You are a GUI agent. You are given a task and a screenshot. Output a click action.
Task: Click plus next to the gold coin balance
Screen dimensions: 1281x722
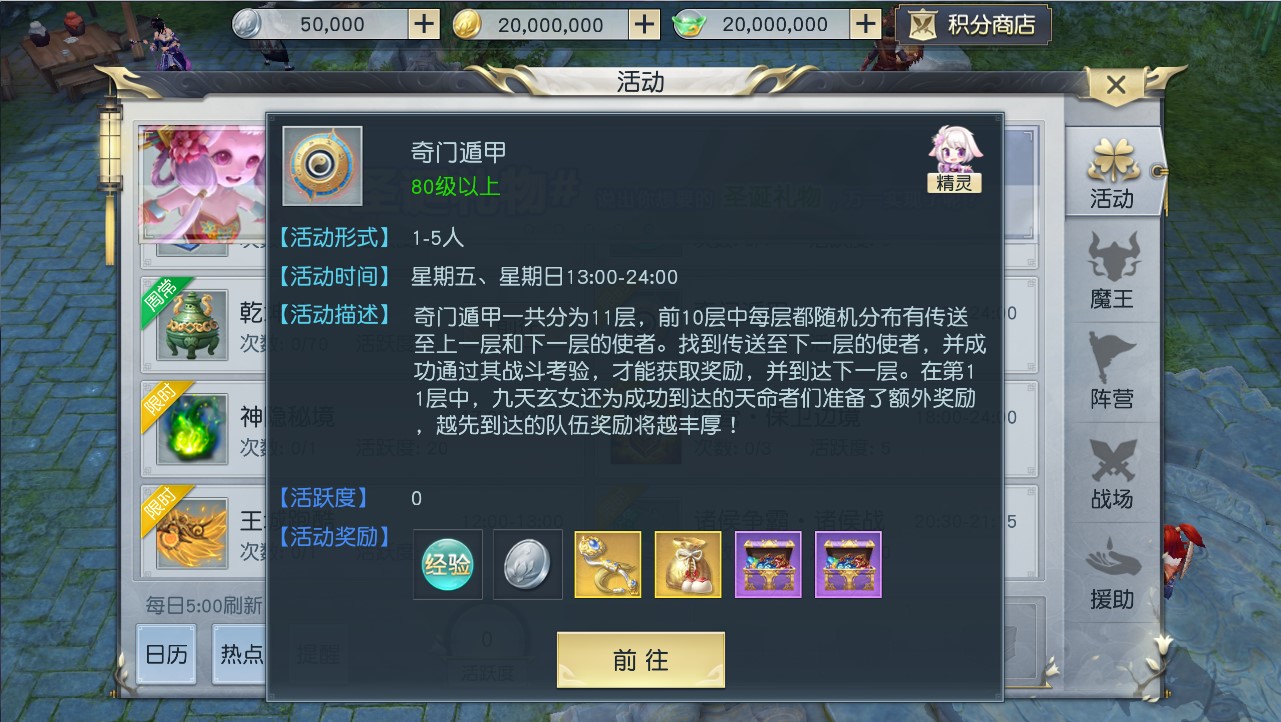[645, 24]
